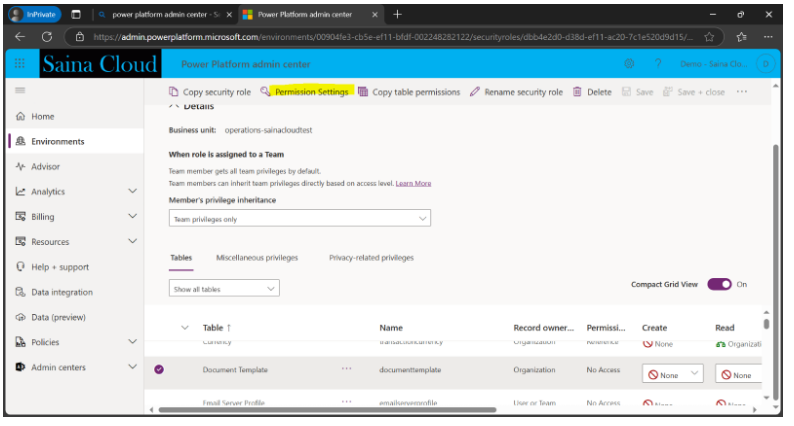Click the Home icon in sidebar
Screen dimensions: 794x426
[20, 116]
